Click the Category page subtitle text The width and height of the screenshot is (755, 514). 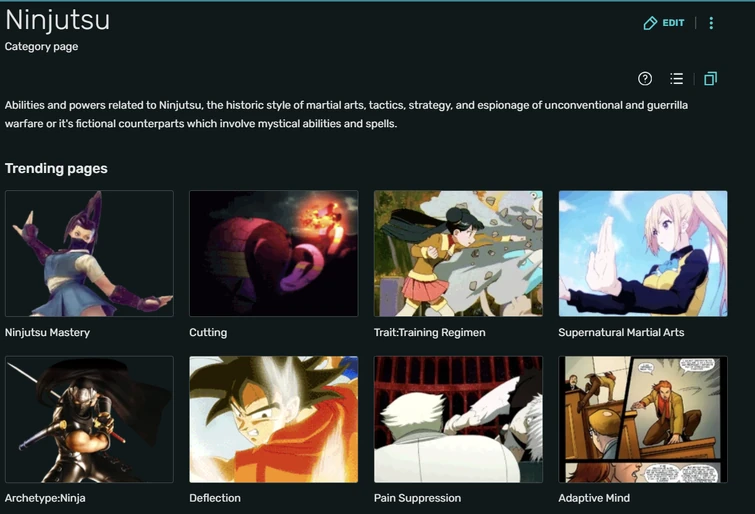tap(41, 47)
